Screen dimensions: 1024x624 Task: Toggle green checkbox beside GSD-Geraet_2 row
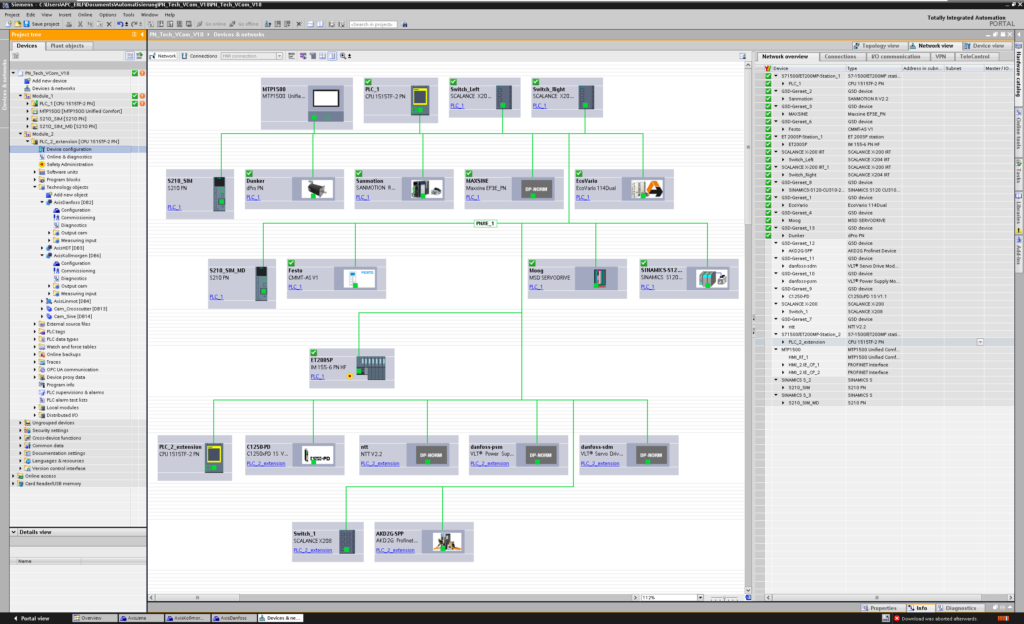point(768,91)
